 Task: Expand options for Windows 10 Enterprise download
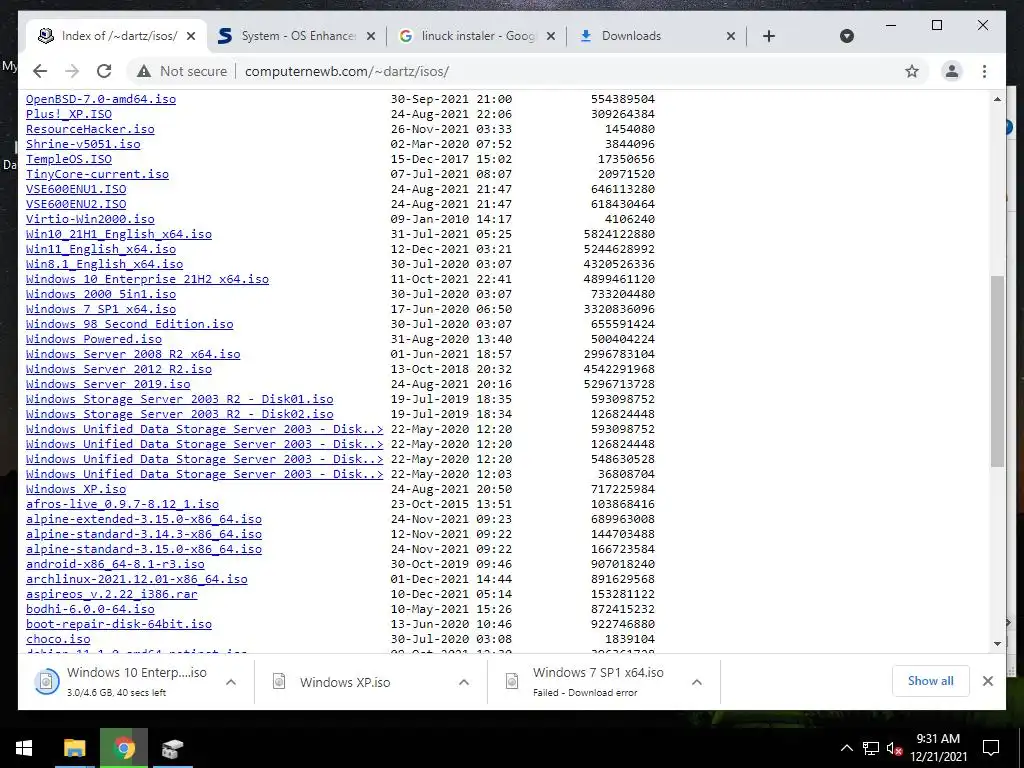coord(231,682)
